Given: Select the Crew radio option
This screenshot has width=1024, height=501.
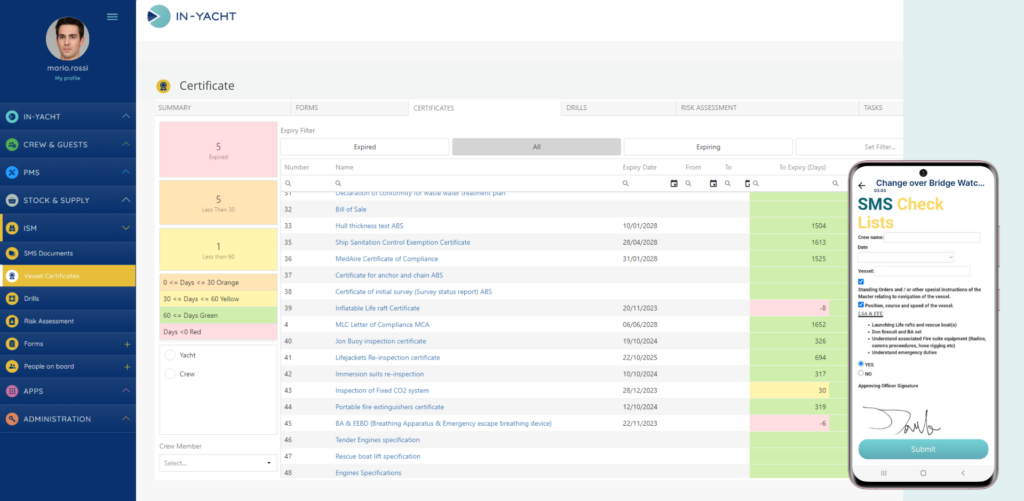Looking at the screenshot, I should pos(170,374).
